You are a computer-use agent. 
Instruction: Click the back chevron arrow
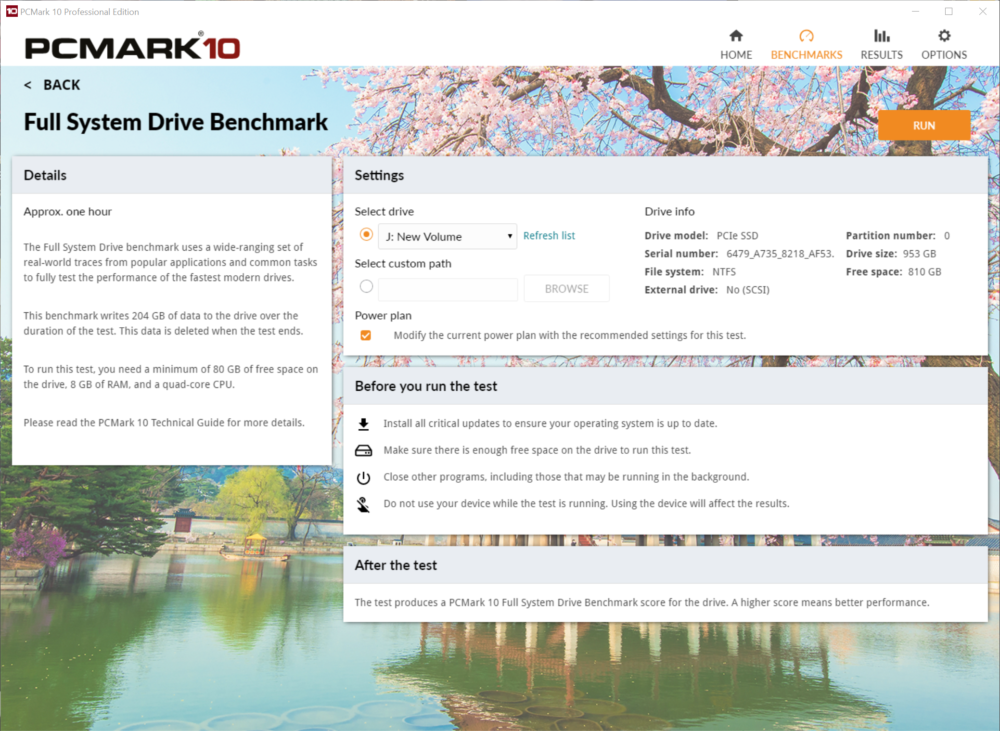click(x=27, y=85)
